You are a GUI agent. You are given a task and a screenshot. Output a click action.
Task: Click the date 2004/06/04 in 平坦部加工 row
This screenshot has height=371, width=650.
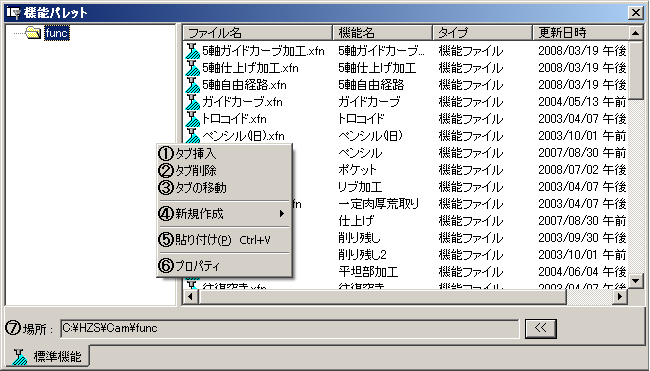[x=568, y=272]
